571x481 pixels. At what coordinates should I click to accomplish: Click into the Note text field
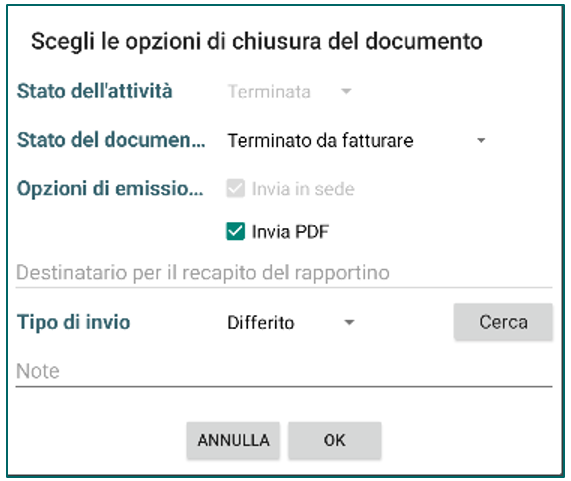click(x=284, y=372)
